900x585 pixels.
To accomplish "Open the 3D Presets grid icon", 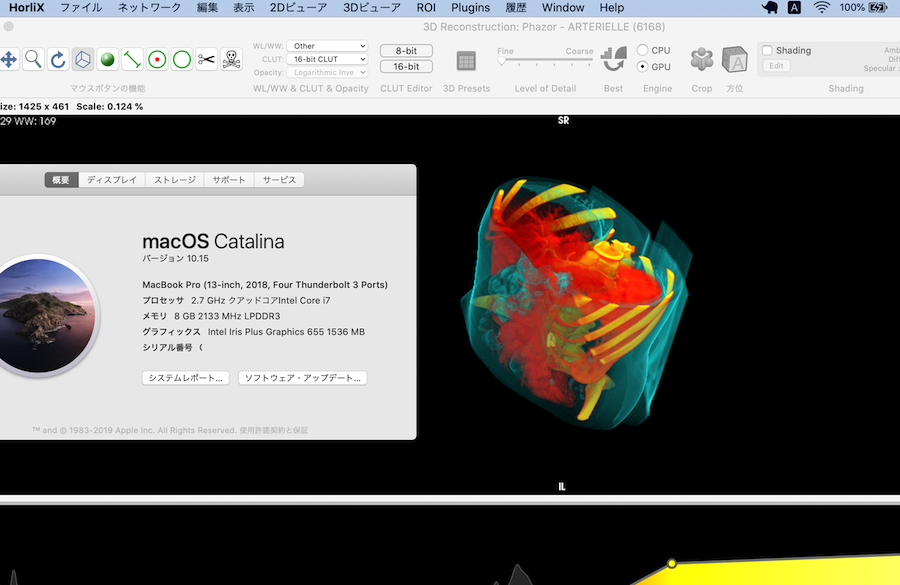I will pyautogui.click(x=466, y=61).
